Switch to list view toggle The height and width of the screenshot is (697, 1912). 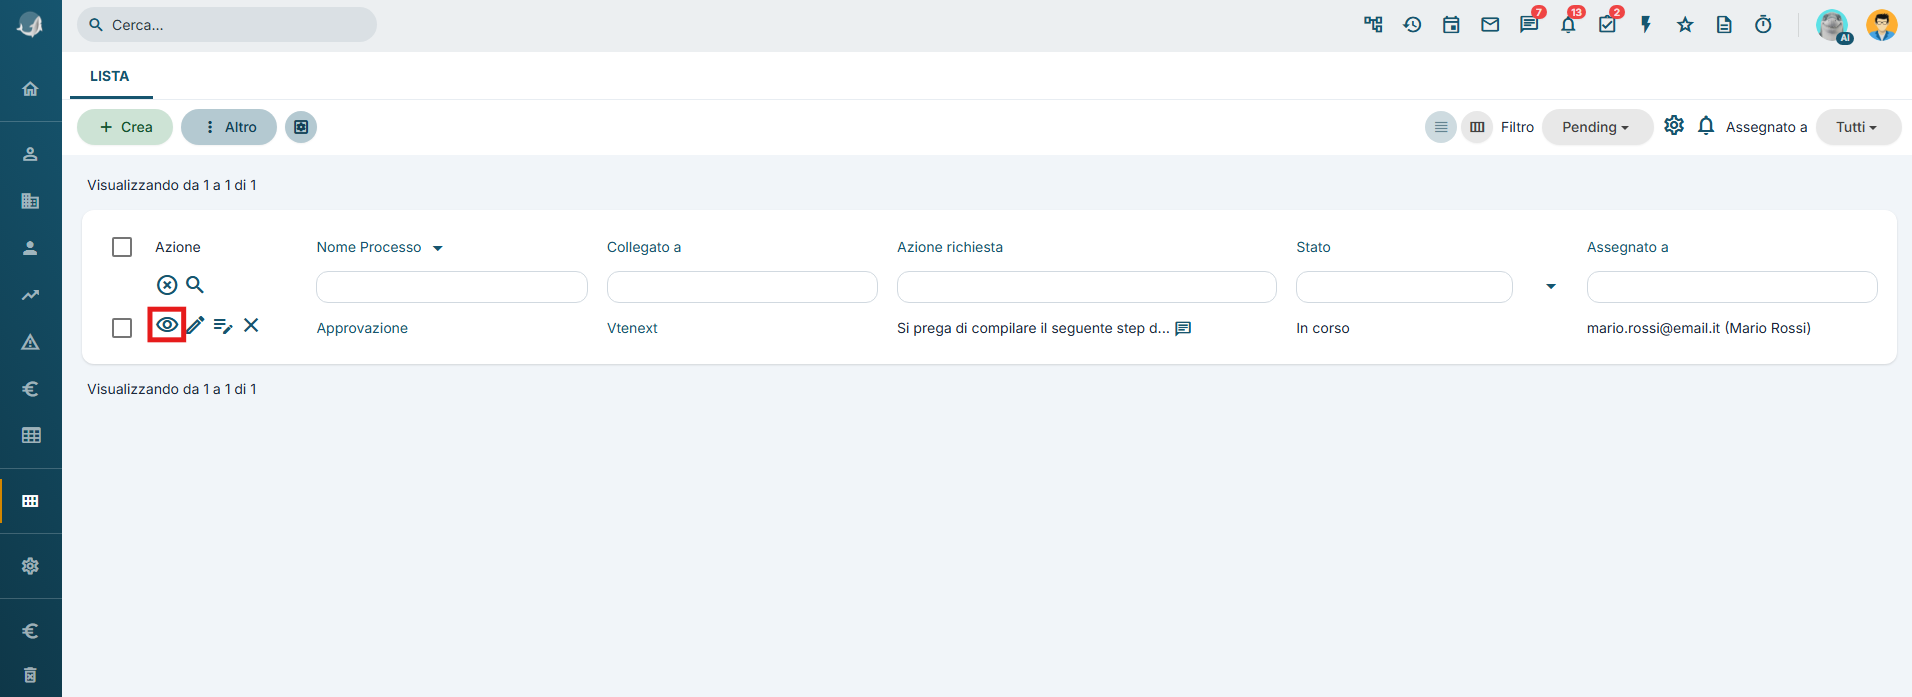(x=1441, y=127)
